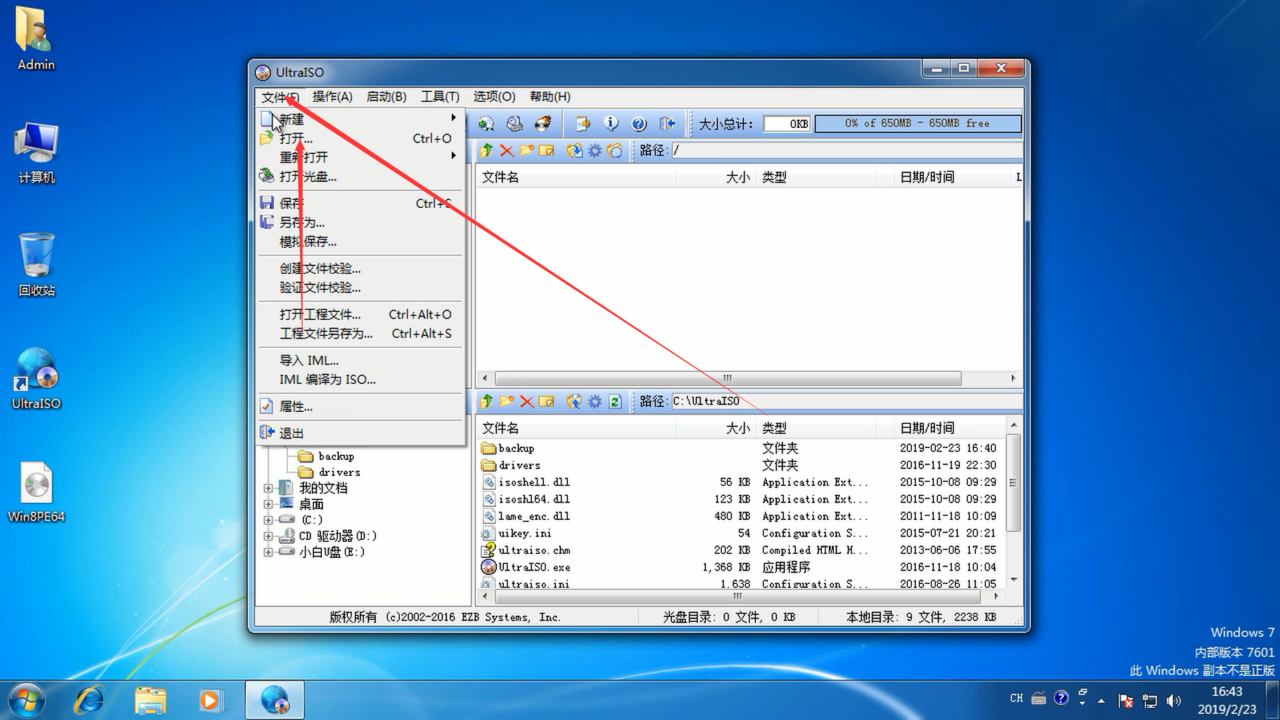Expand the (C:) drive tree node

point(268,520)
